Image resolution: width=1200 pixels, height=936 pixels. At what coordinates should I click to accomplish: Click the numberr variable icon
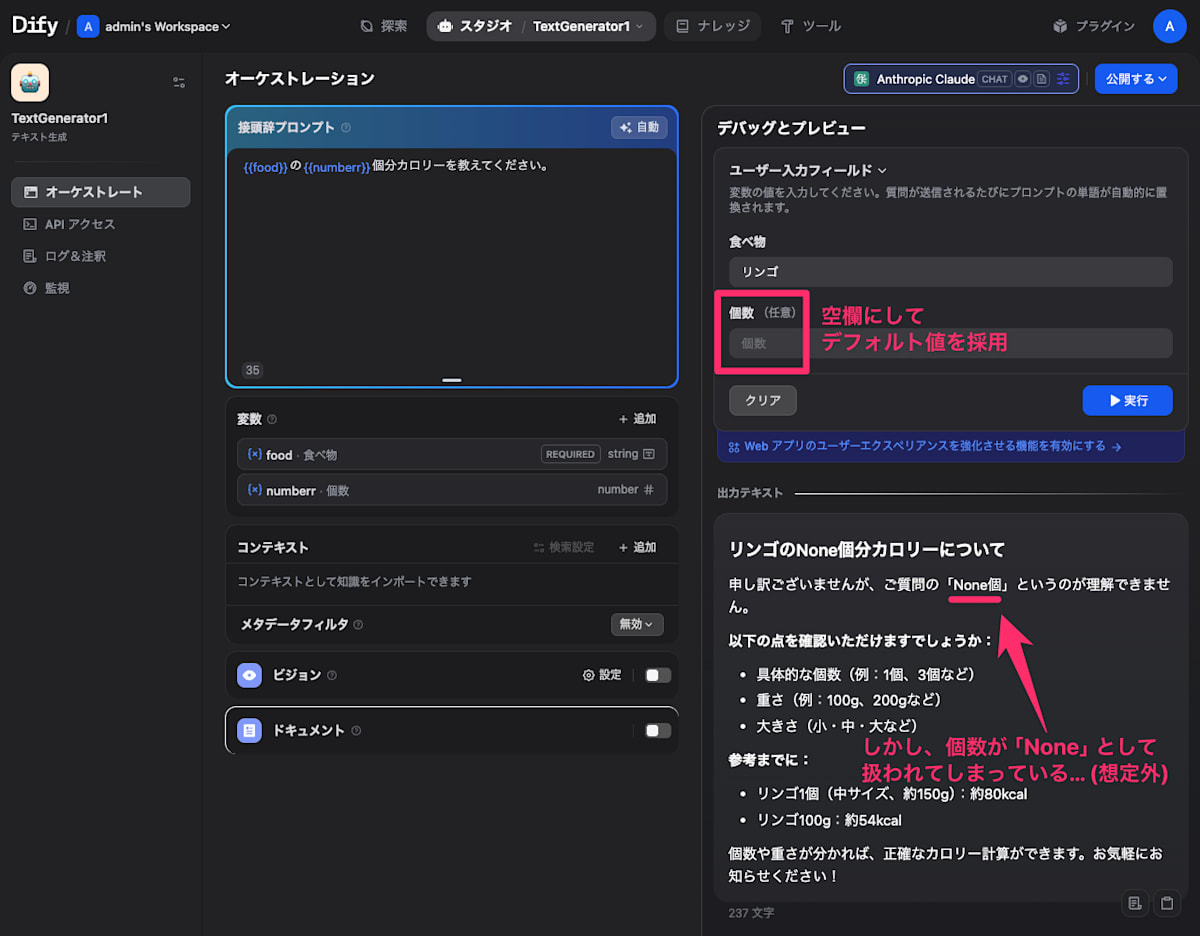coord(254,490)
